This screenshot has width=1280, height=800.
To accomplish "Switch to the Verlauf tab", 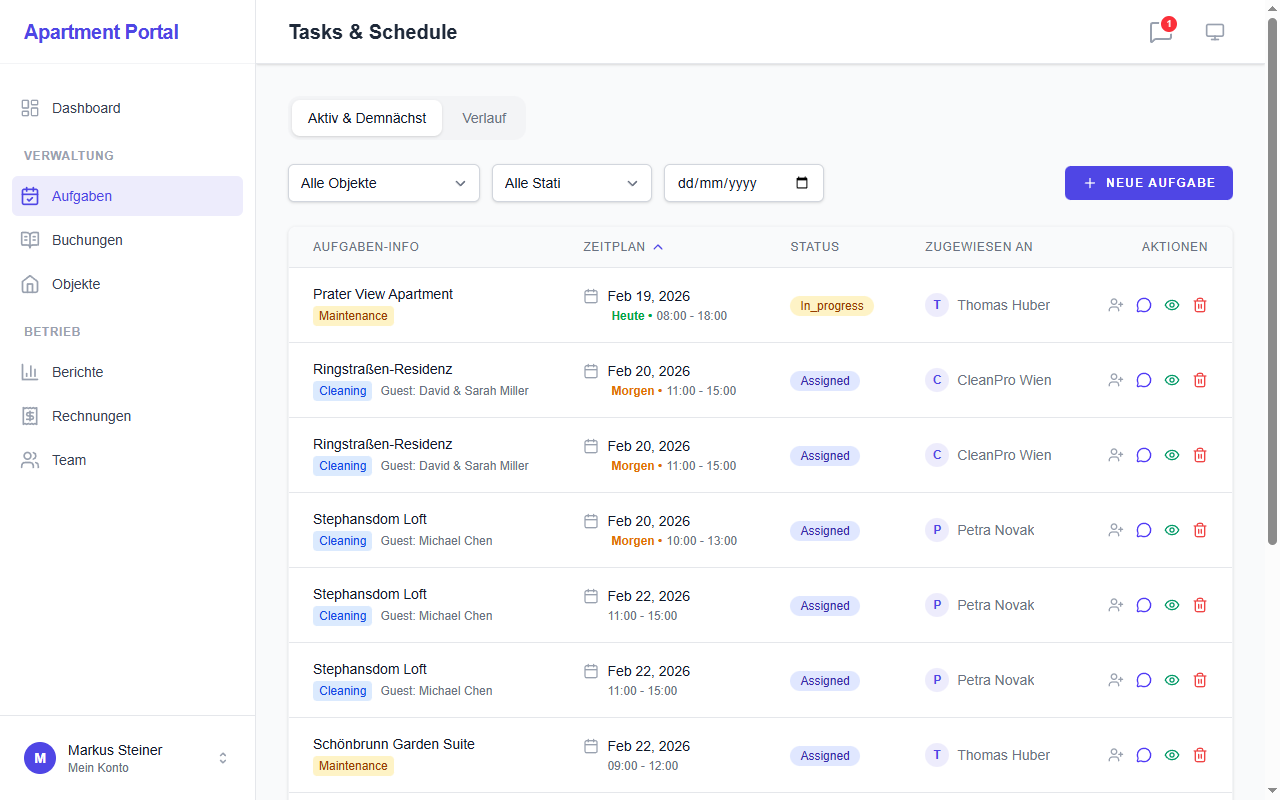I will 484,118.
